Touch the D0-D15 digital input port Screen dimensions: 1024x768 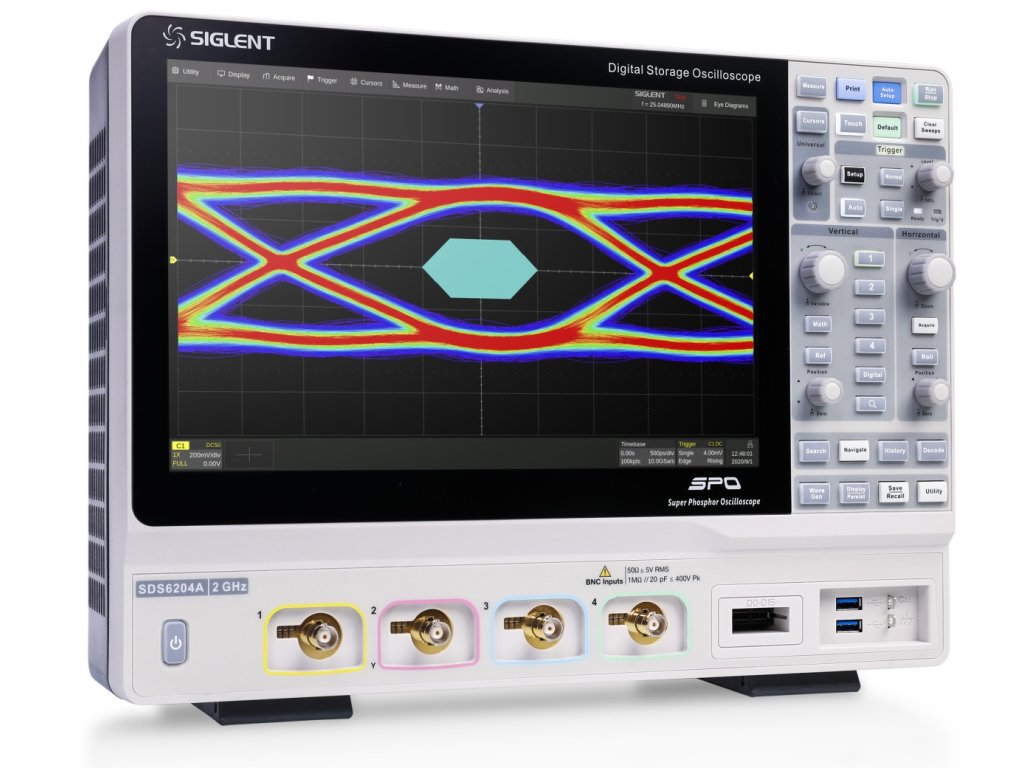(x=760, y=619)
